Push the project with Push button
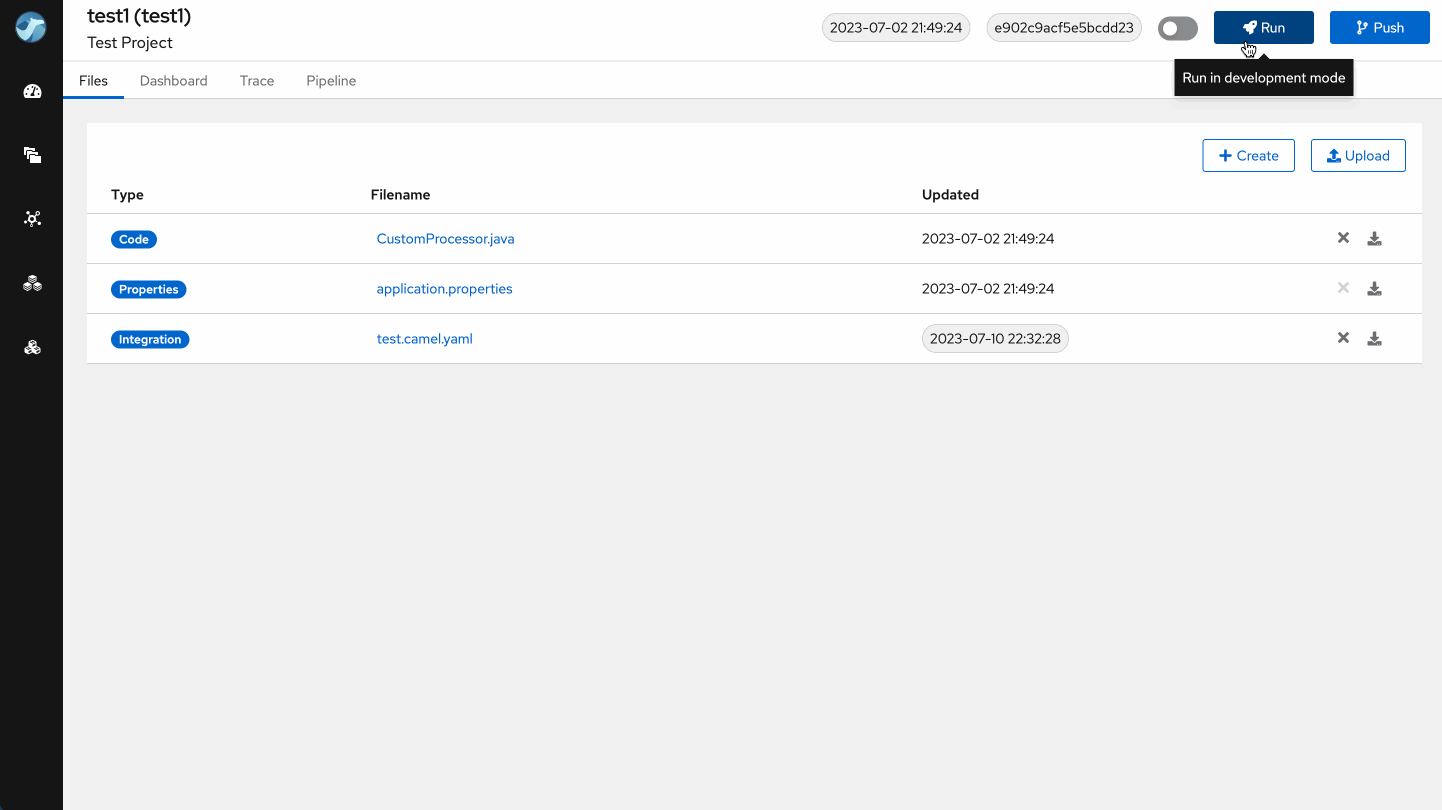Viewport: 1442px width, 810px height. [x=1379, y=28]
